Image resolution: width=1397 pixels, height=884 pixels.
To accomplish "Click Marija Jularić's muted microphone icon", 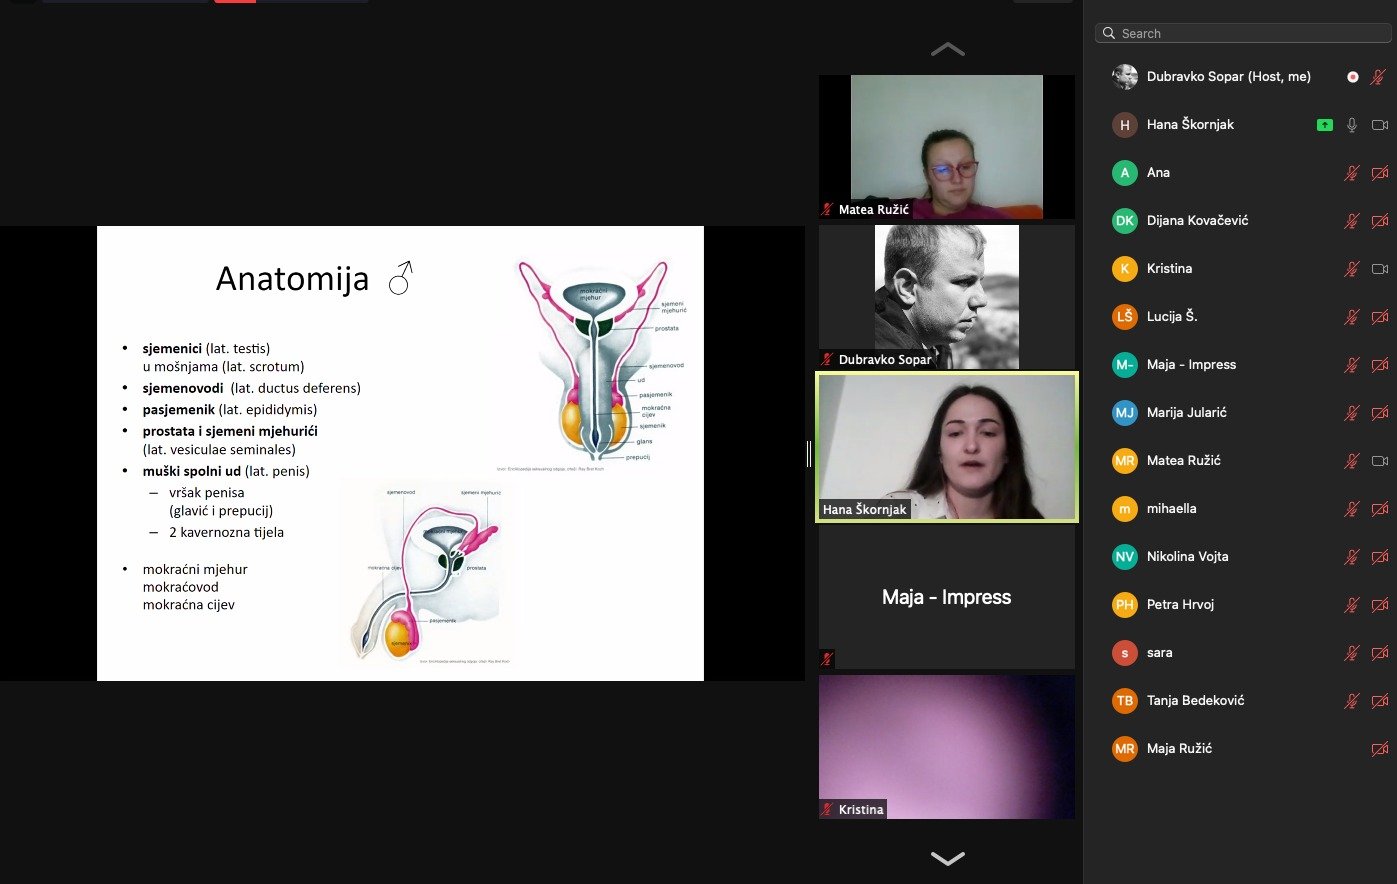I will 1352,413.
